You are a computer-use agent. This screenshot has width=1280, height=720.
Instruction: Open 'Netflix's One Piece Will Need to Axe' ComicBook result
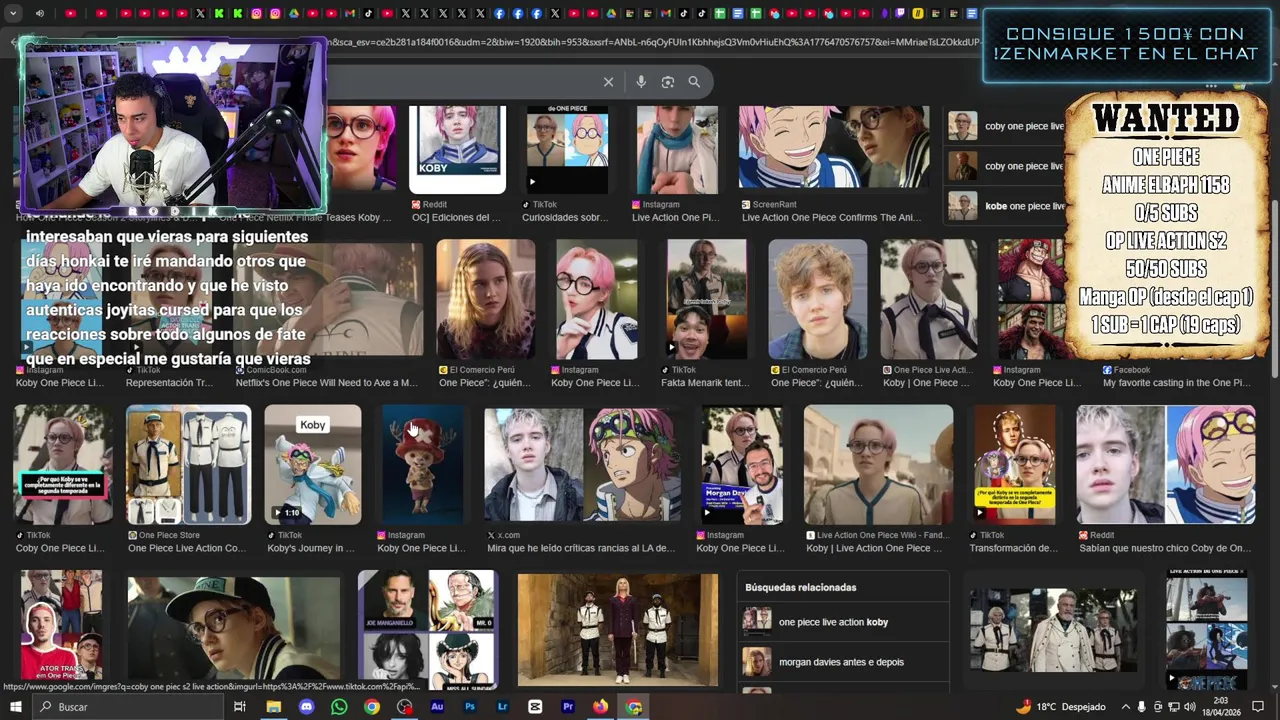[x=327, y=383]
